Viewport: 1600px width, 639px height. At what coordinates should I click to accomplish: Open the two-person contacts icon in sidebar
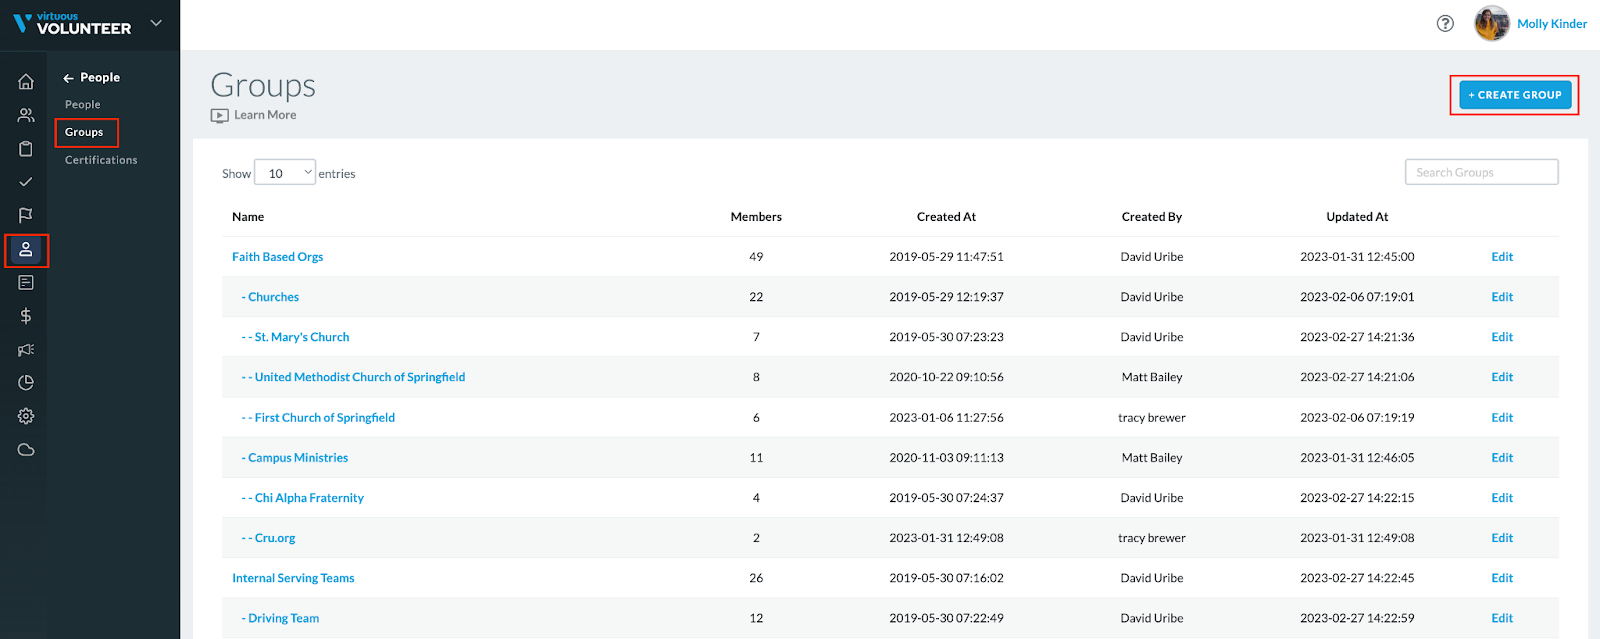click(x=26, y=115)
